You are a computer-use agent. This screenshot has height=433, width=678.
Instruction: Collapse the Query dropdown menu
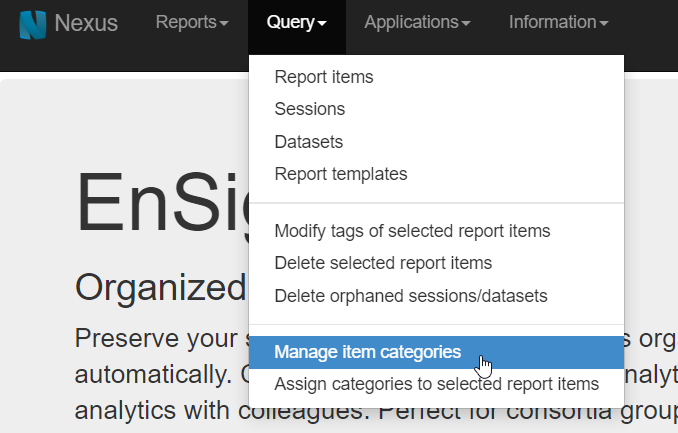pyautogui.click(x=297, y=22)
